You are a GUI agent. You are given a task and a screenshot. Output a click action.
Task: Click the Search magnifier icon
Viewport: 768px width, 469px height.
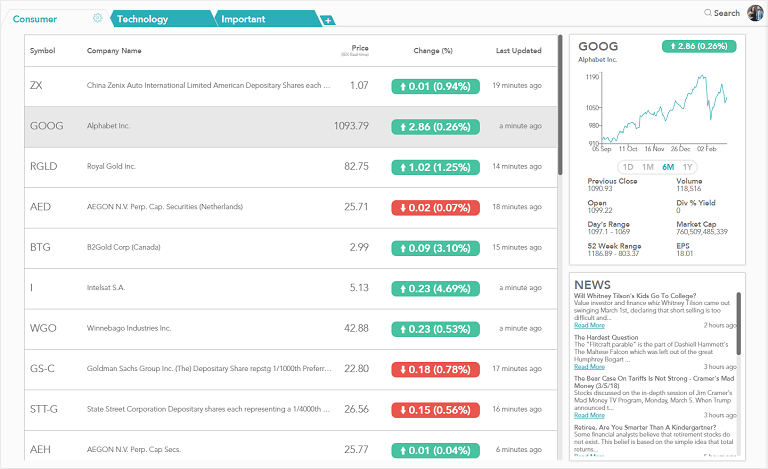(x=708, y=13)
